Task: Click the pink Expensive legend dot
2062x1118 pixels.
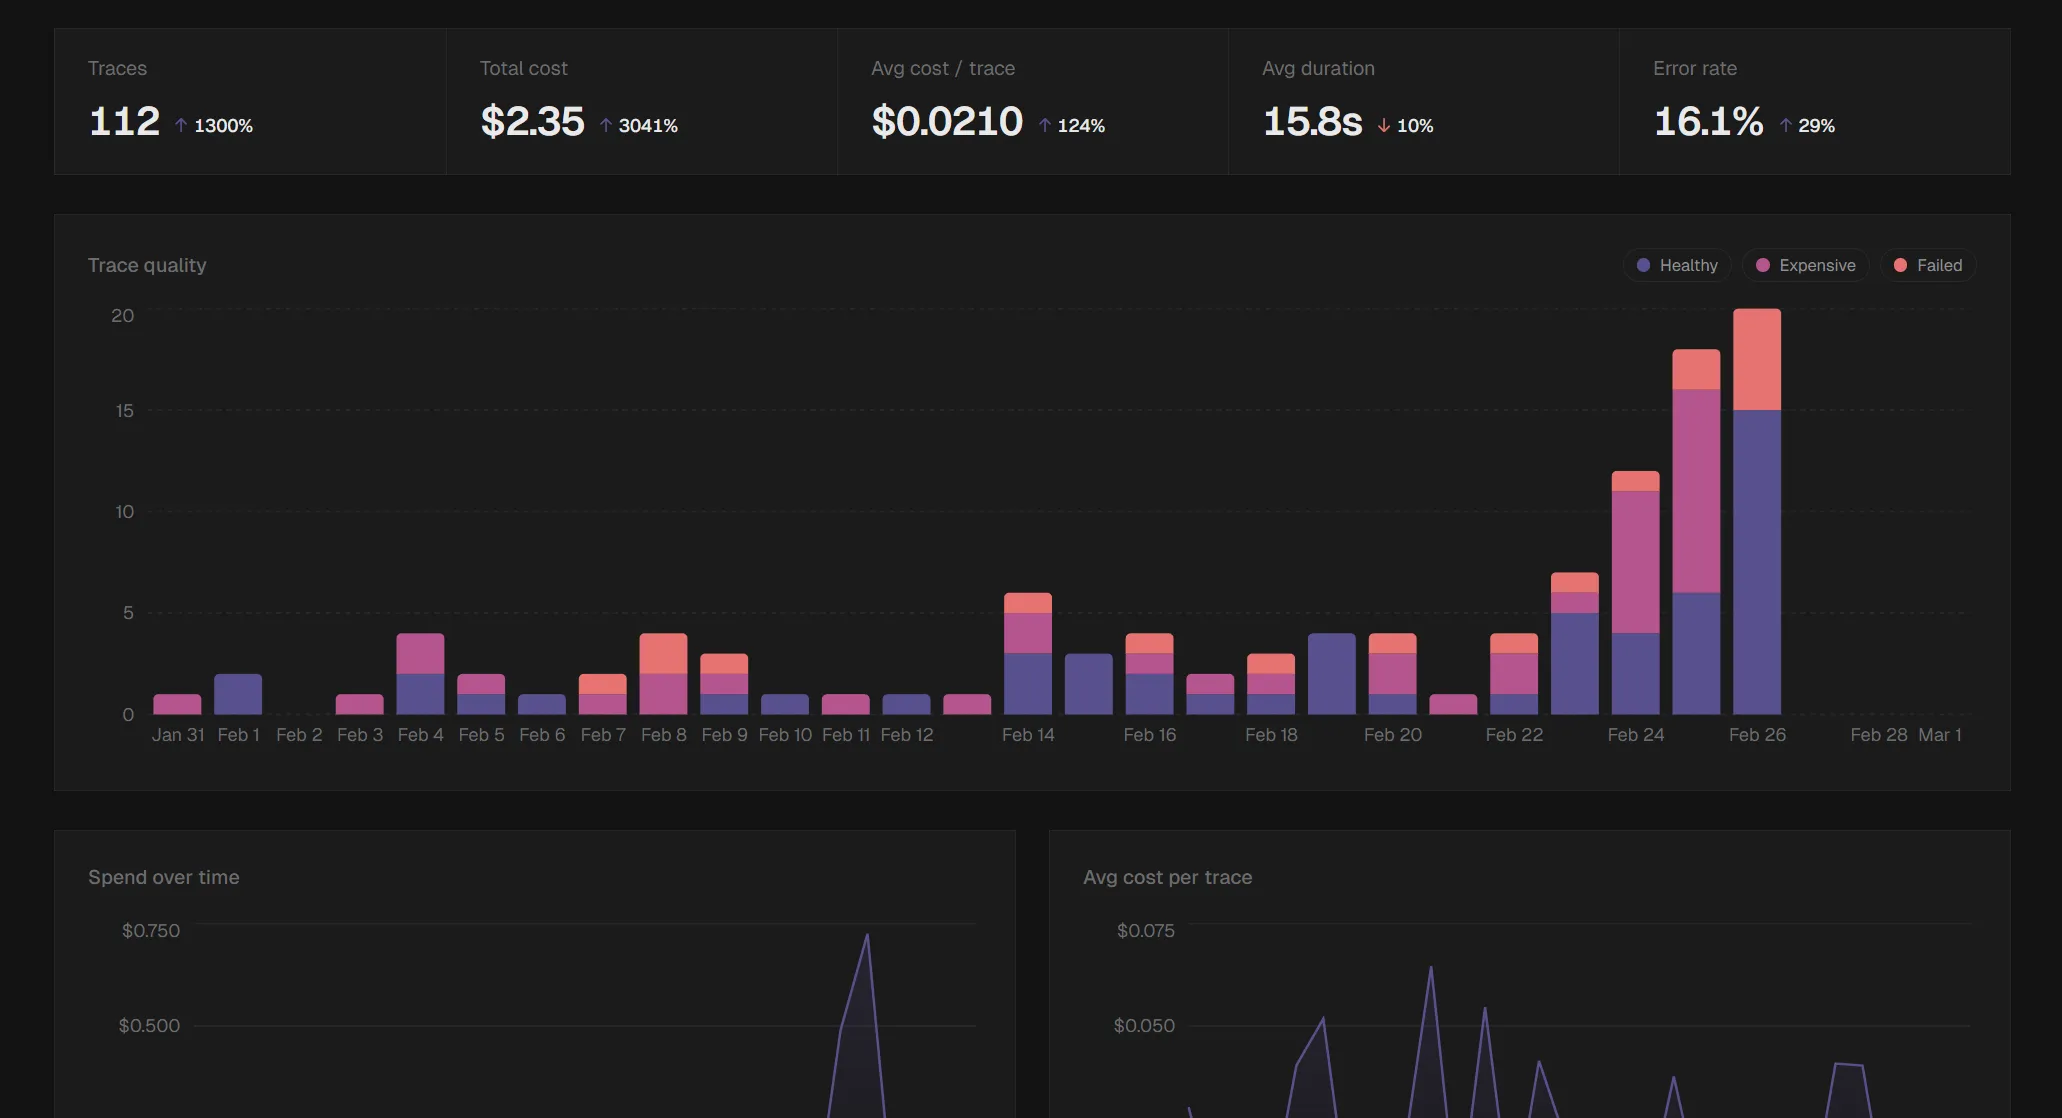Action: click(x=1762, y=265)
